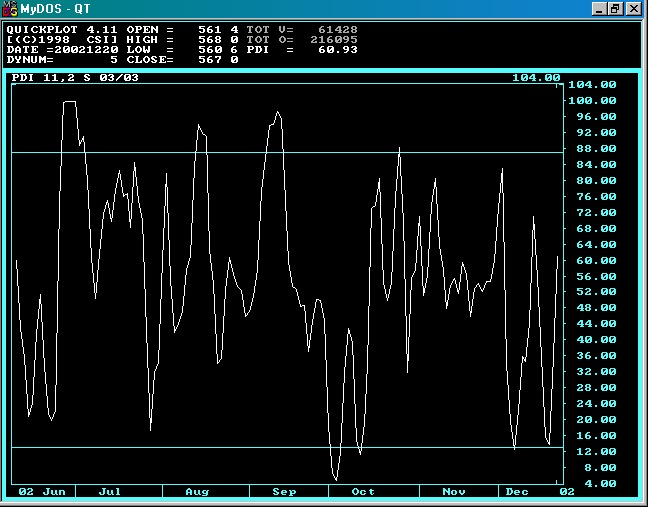Click the 64.00 y-axis label
Screen dimensions: 648x507
[x=596, y=245]
